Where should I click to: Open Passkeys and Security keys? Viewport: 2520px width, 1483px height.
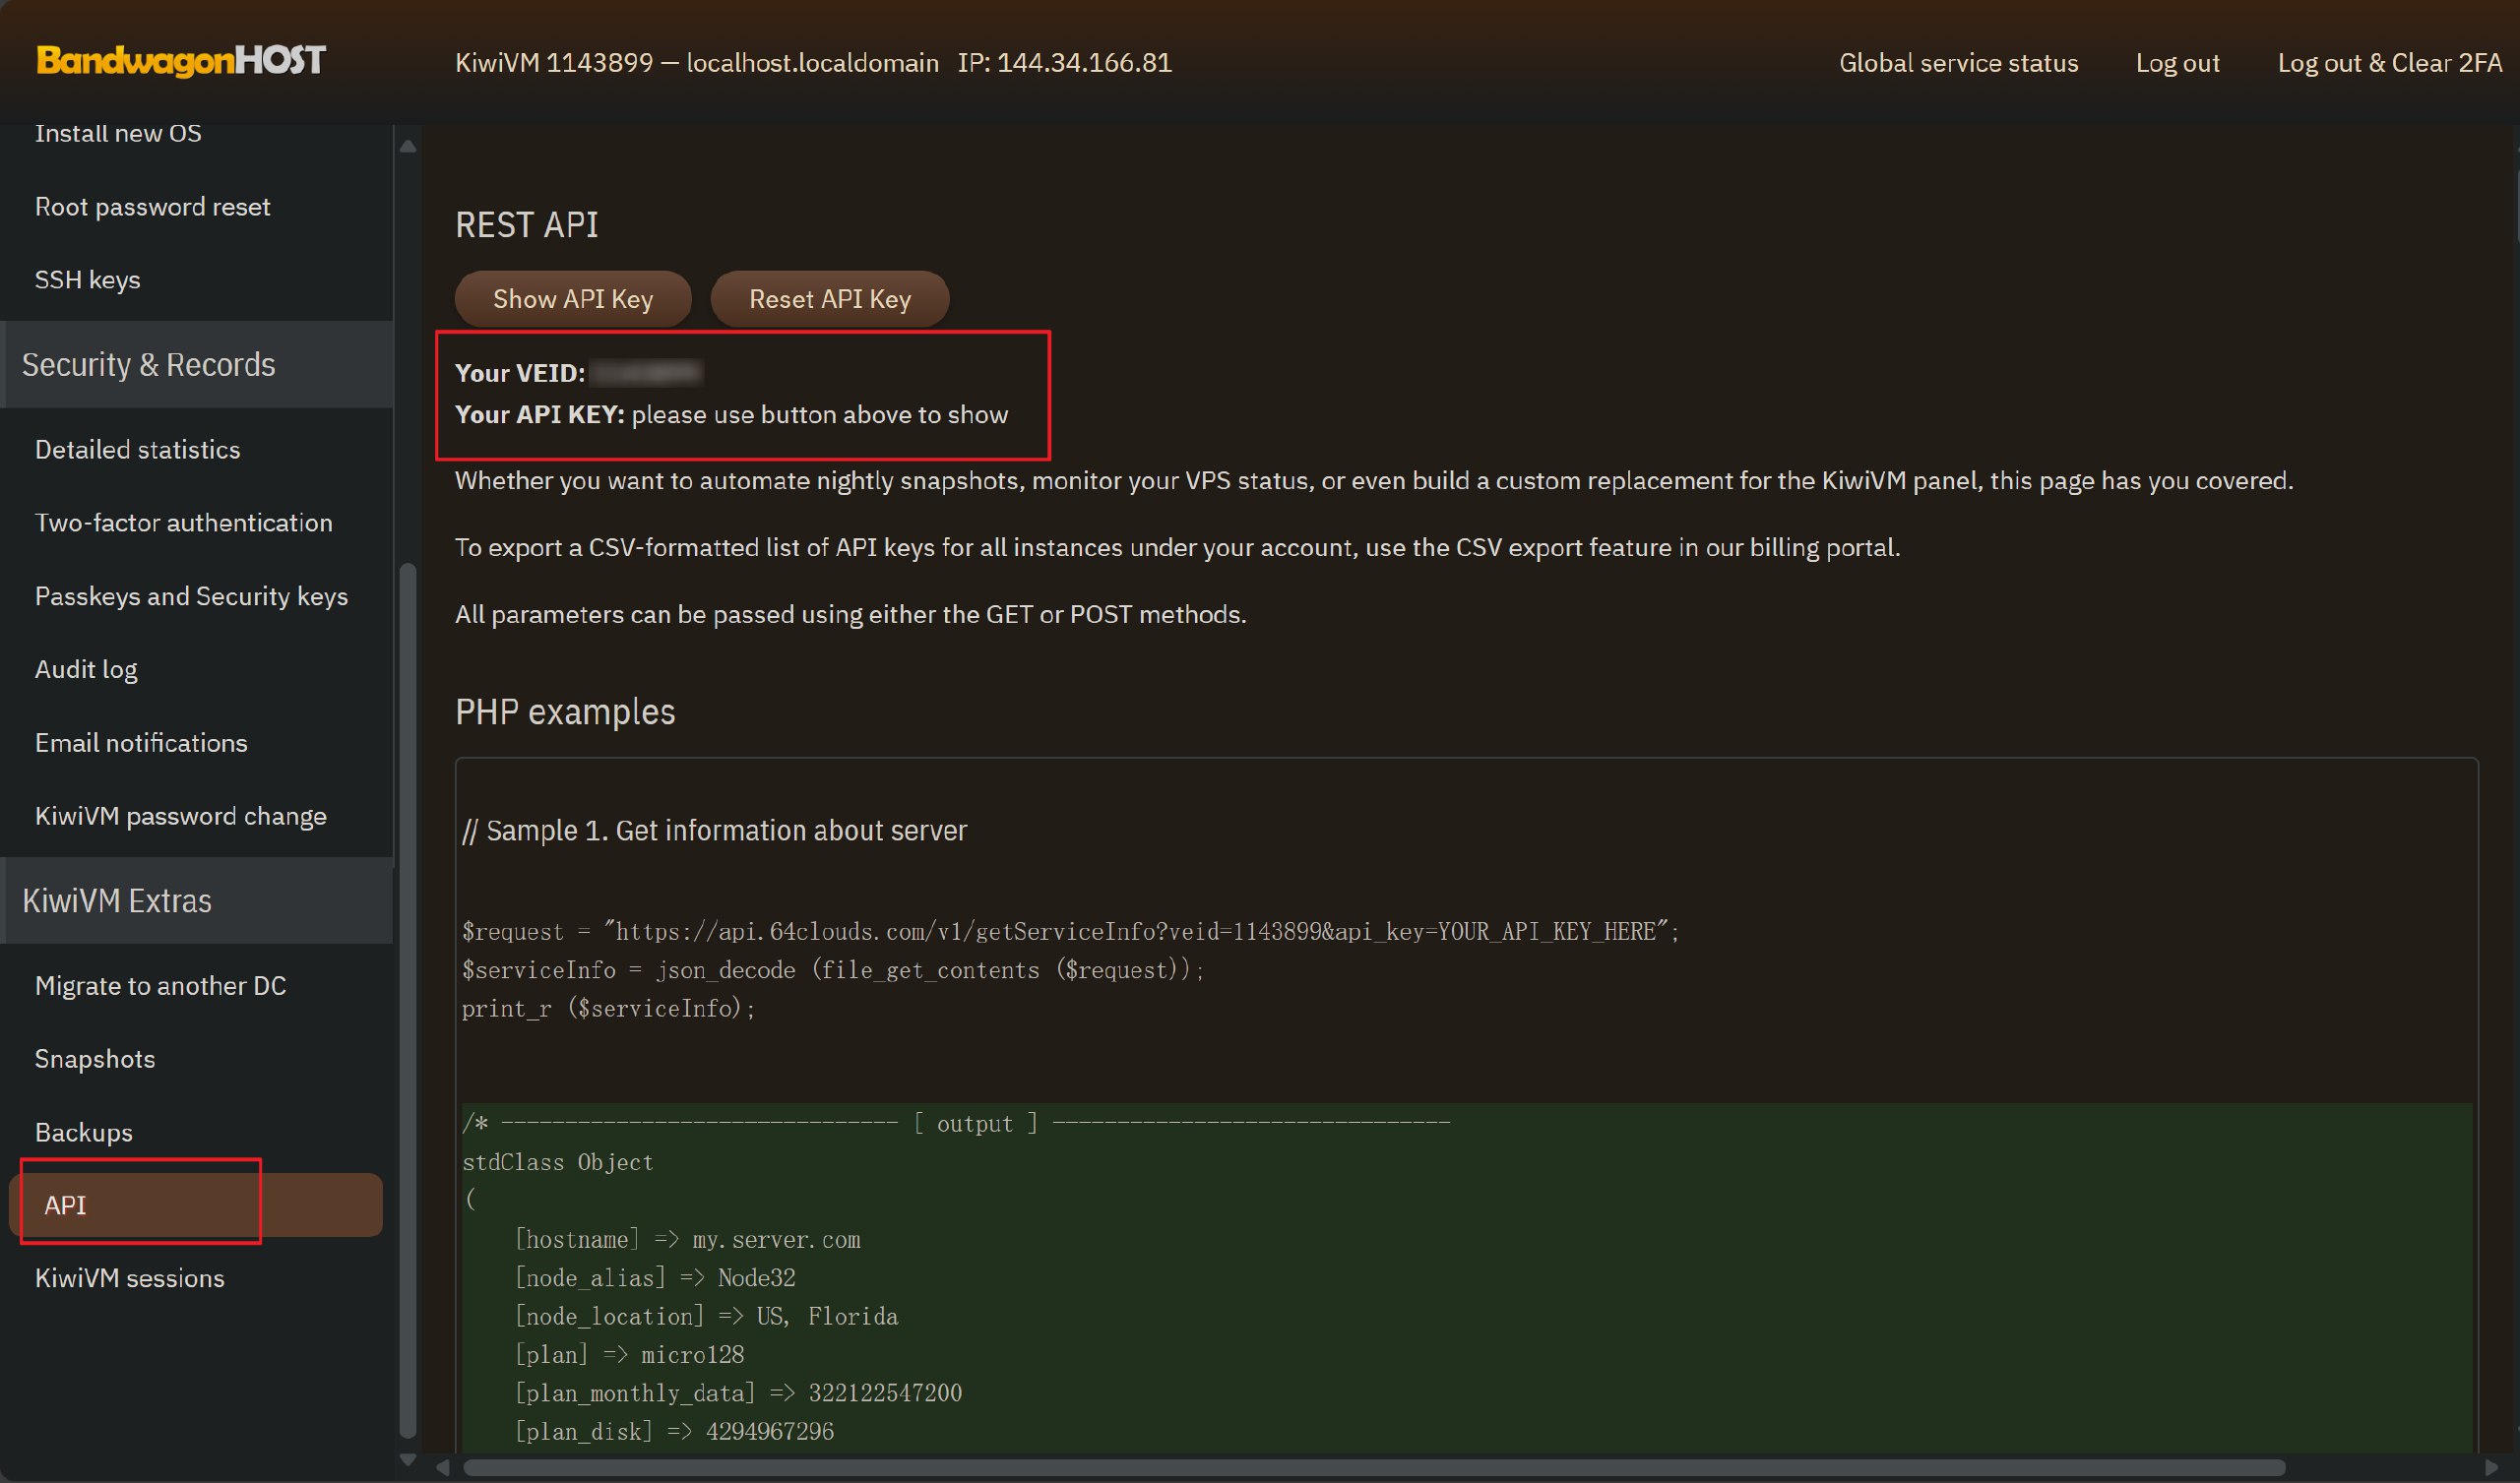point(192,596)
